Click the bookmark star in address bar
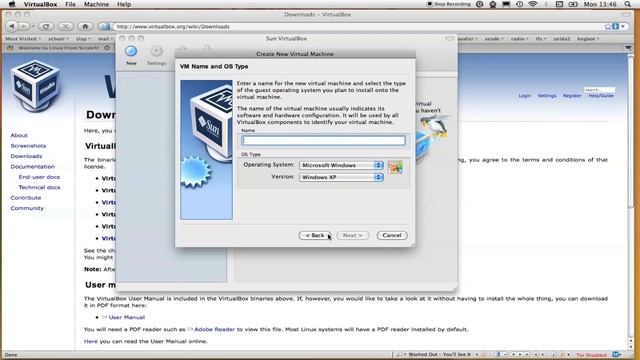The height and width of the screenshot is (360, 640). click(608, 27)
